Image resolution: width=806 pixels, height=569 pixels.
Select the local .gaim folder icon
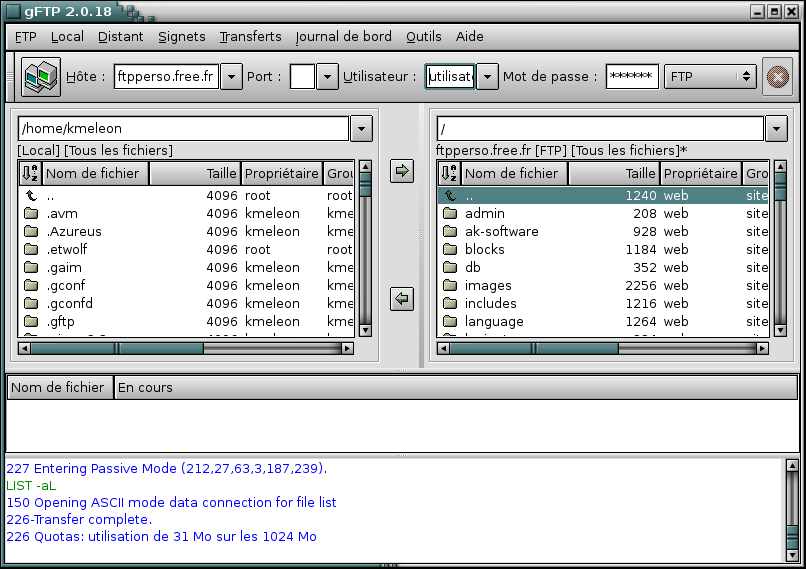click(31, 267)
